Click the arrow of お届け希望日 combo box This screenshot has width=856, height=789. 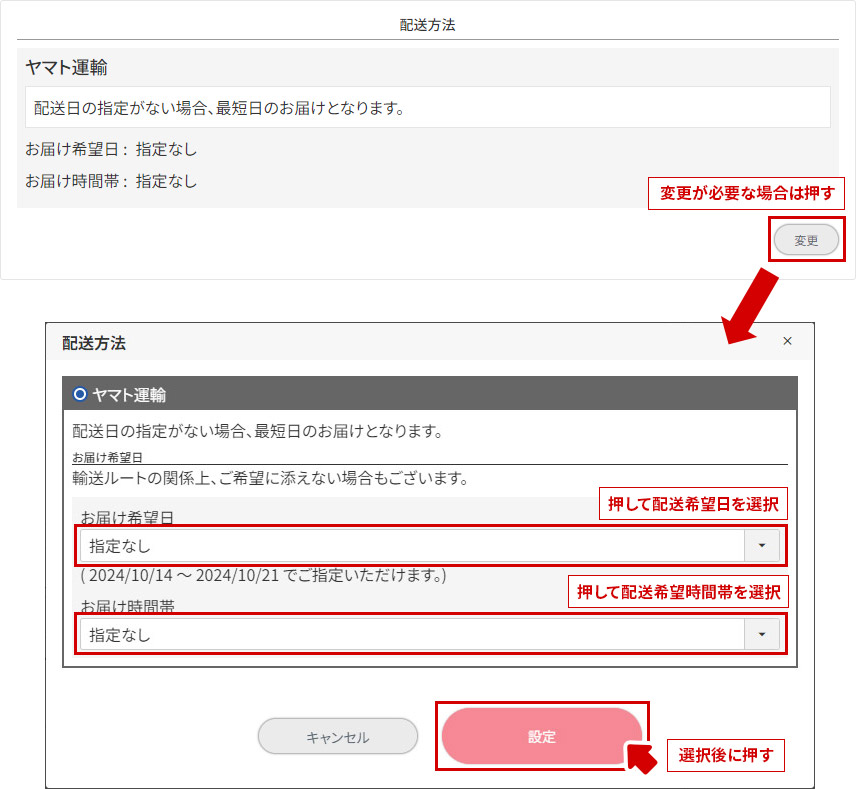pos(762,546)
